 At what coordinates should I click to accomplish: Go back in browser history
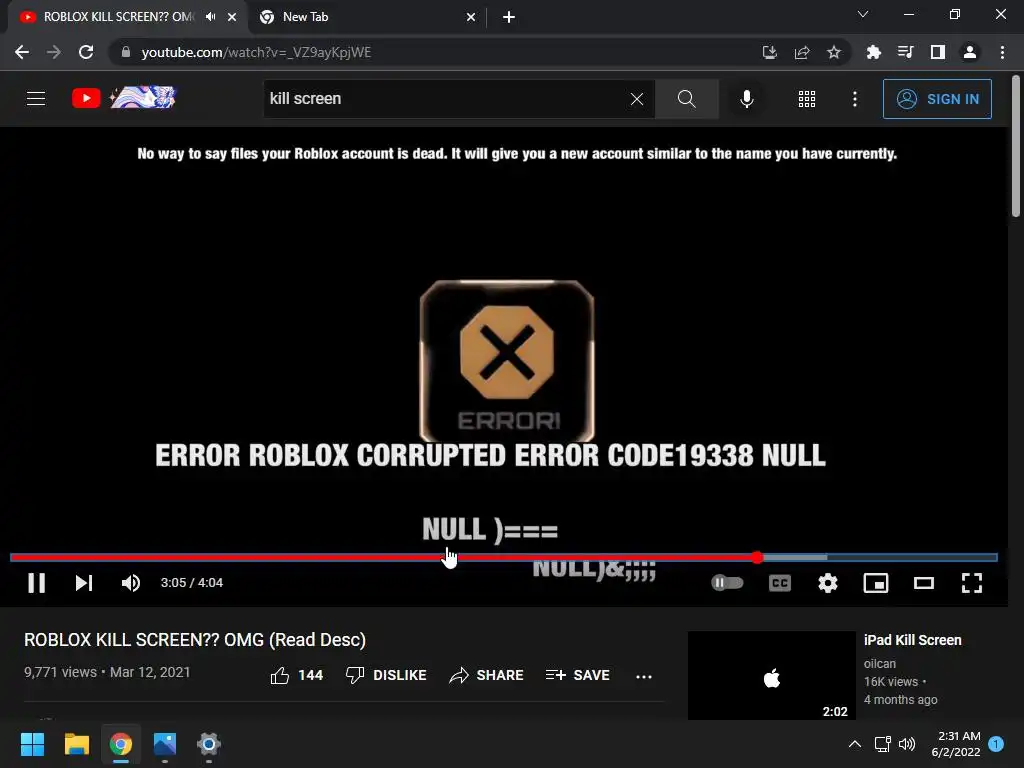coord(22,52)
